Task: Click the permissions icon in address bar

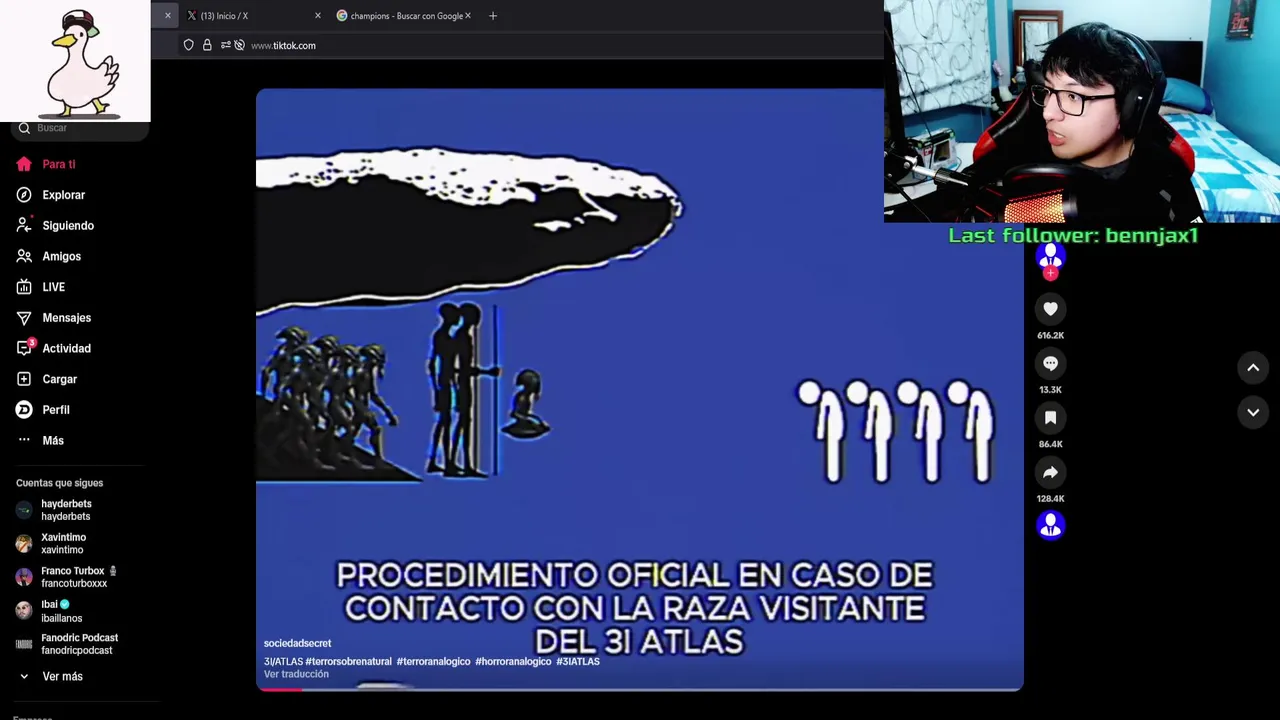Action: click(225, 45)
